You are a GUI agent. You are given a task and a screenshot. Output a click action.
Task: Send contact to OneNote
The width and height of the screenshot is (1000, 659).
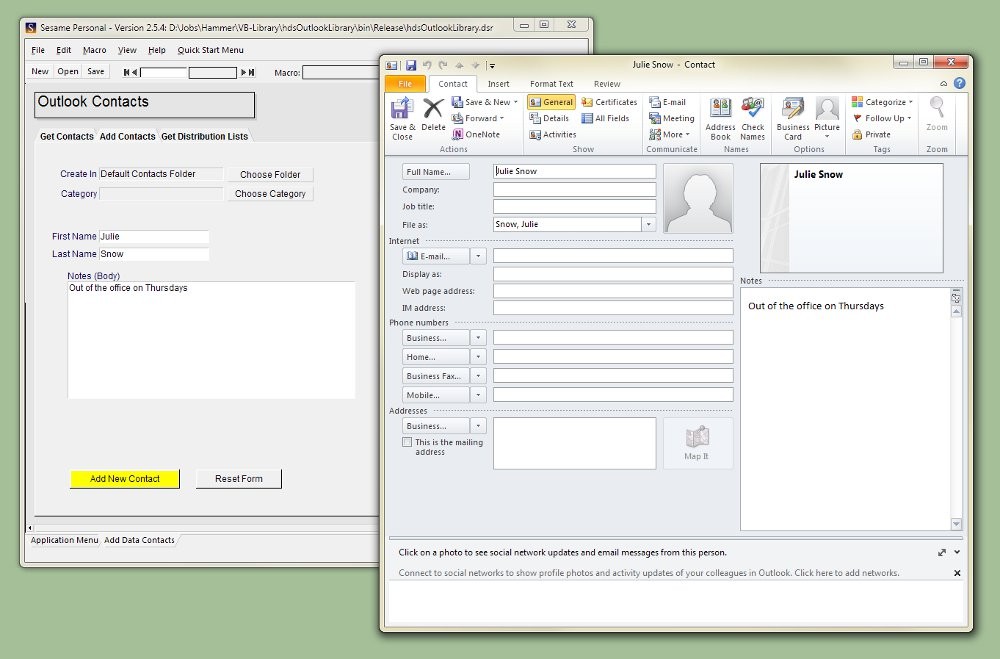476,134
